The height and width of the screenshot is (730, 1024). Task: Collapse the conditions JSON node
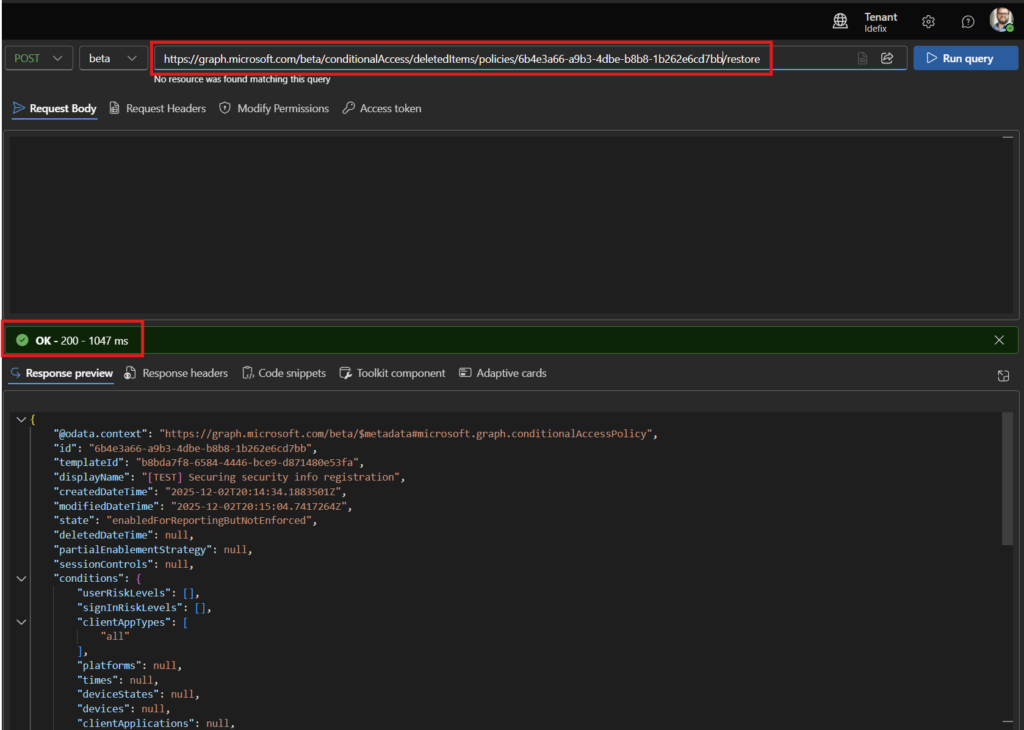tap(22, 578)
